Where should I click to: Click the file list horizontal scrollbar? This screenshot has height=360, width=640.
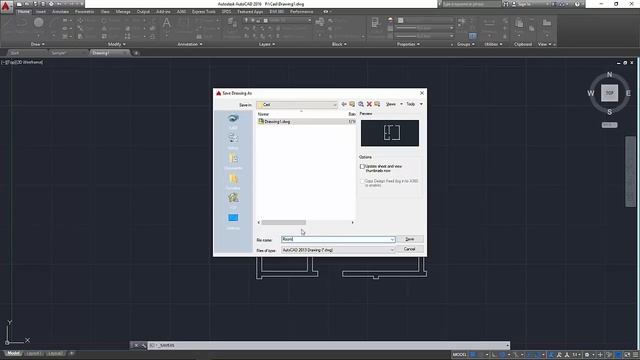coord(284,222)
